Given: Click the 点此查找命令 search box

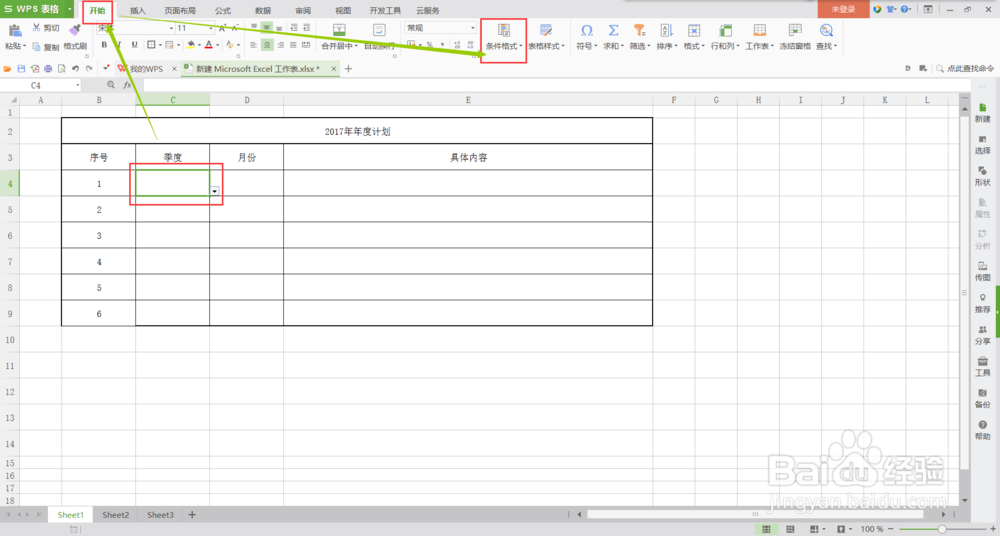Looking at the screenshot, I should point(964,68).
